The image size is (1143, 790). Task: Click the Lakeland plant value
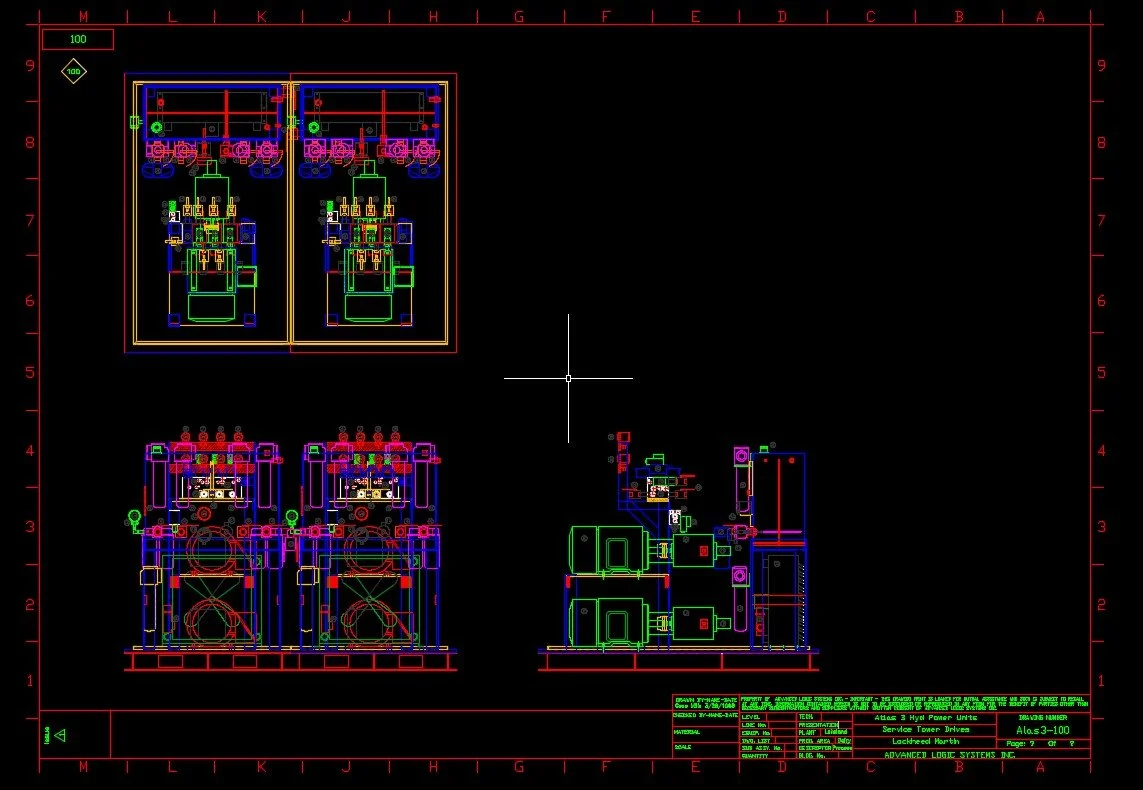(x=836, y=732)
